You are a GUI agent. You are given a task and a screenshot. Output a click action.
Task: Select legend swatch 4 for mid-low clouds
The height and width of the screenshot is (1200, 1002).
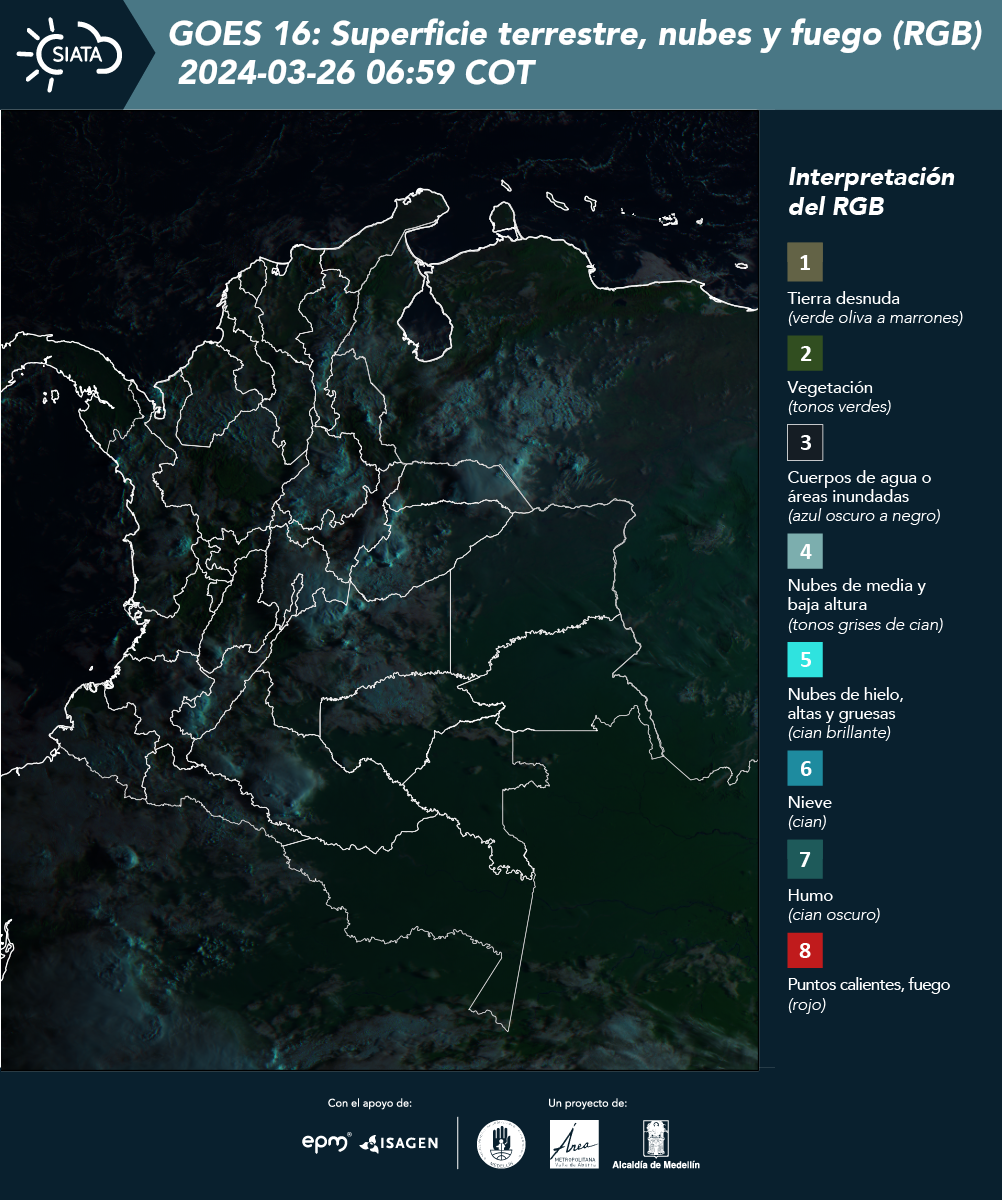coord(805,550)
